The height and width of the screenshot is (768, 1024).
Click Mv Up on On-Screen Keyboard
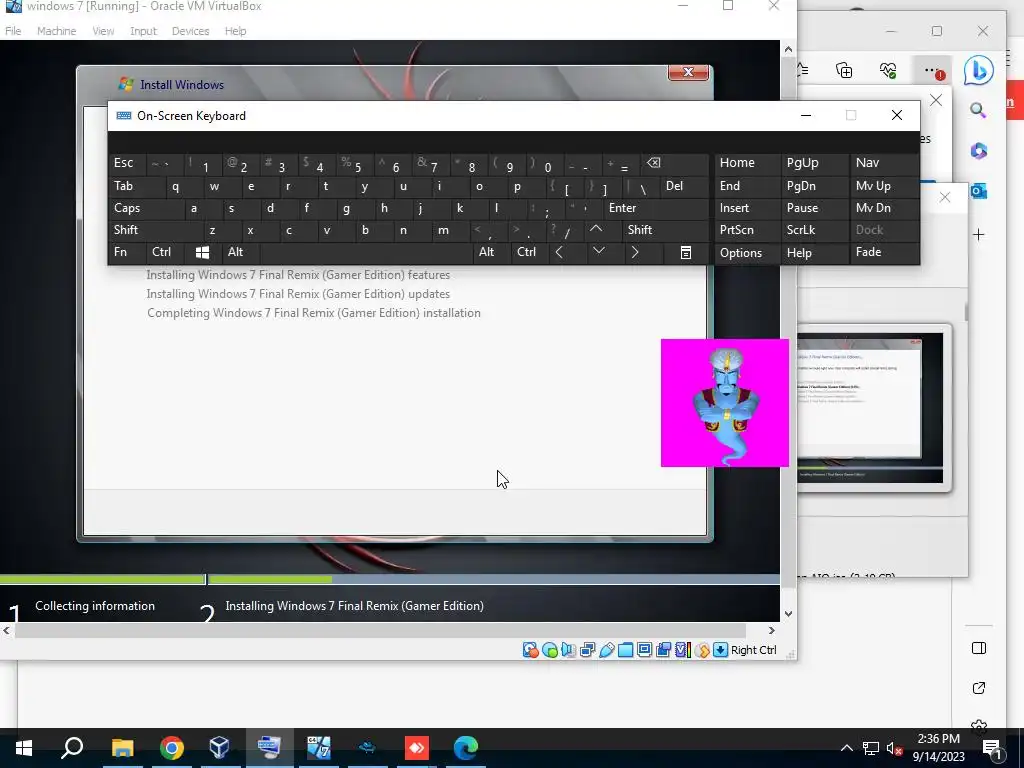pos(884,186)
